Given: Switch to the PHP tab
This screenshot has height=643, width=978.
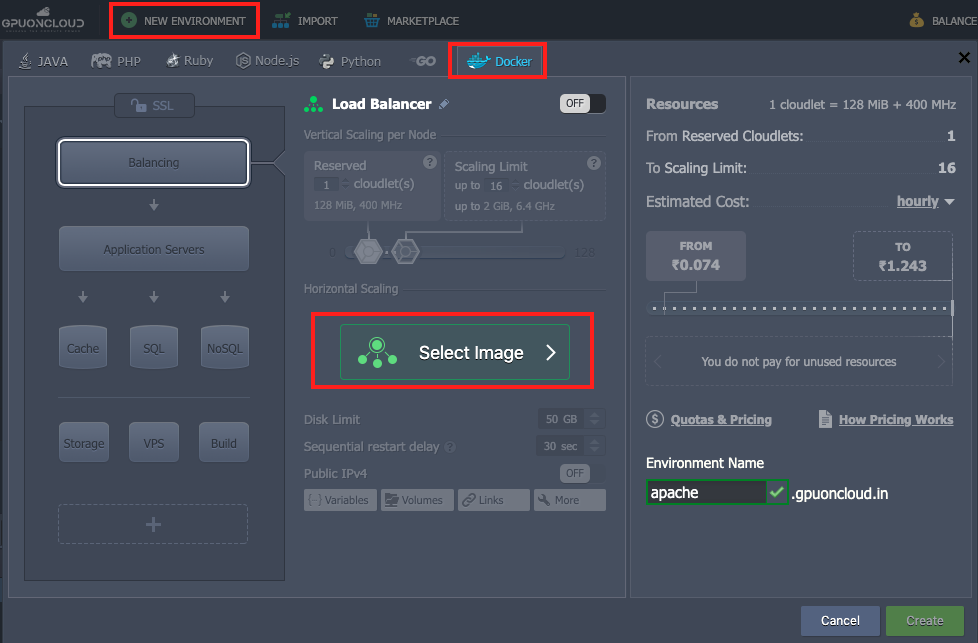Looking at the screenshot, I should 116,61.
